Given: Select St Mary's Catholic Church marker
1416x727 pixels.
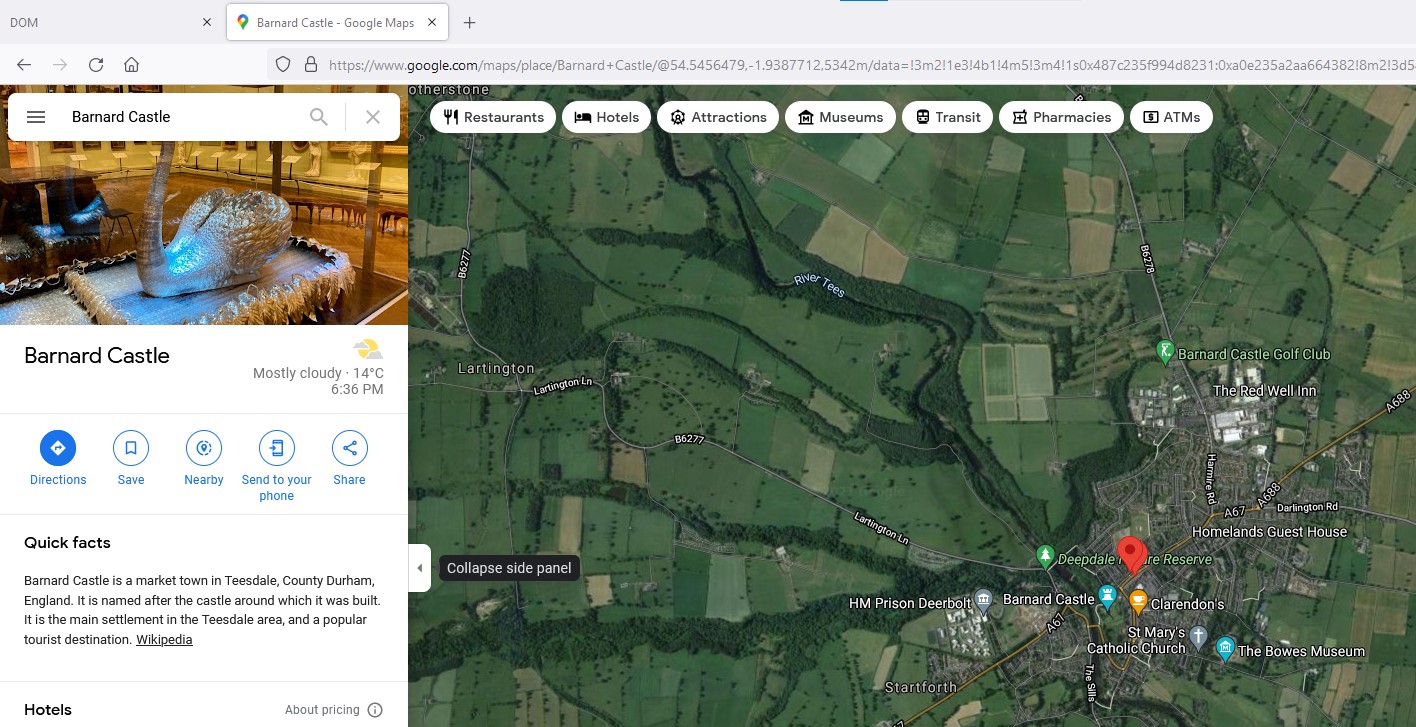Looking at the screenshot, I should (1199, 636).
